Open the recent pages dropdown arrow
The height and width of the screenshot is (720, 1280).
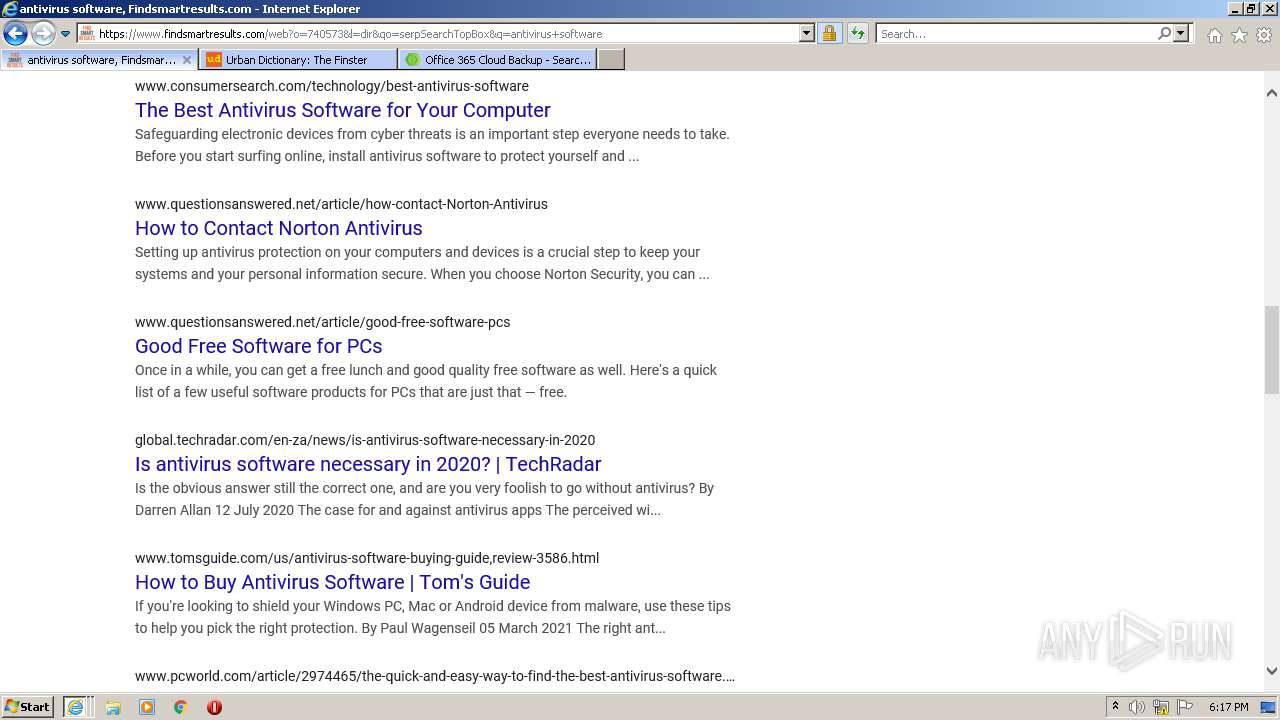[66, 34]
